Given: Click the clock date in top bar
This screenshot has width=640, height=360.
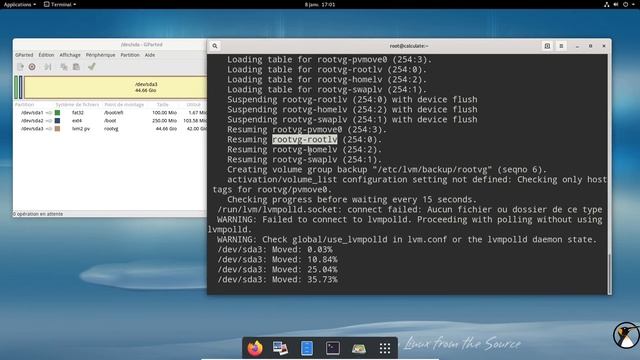Looking at the screenshot, I should (320, 4).
